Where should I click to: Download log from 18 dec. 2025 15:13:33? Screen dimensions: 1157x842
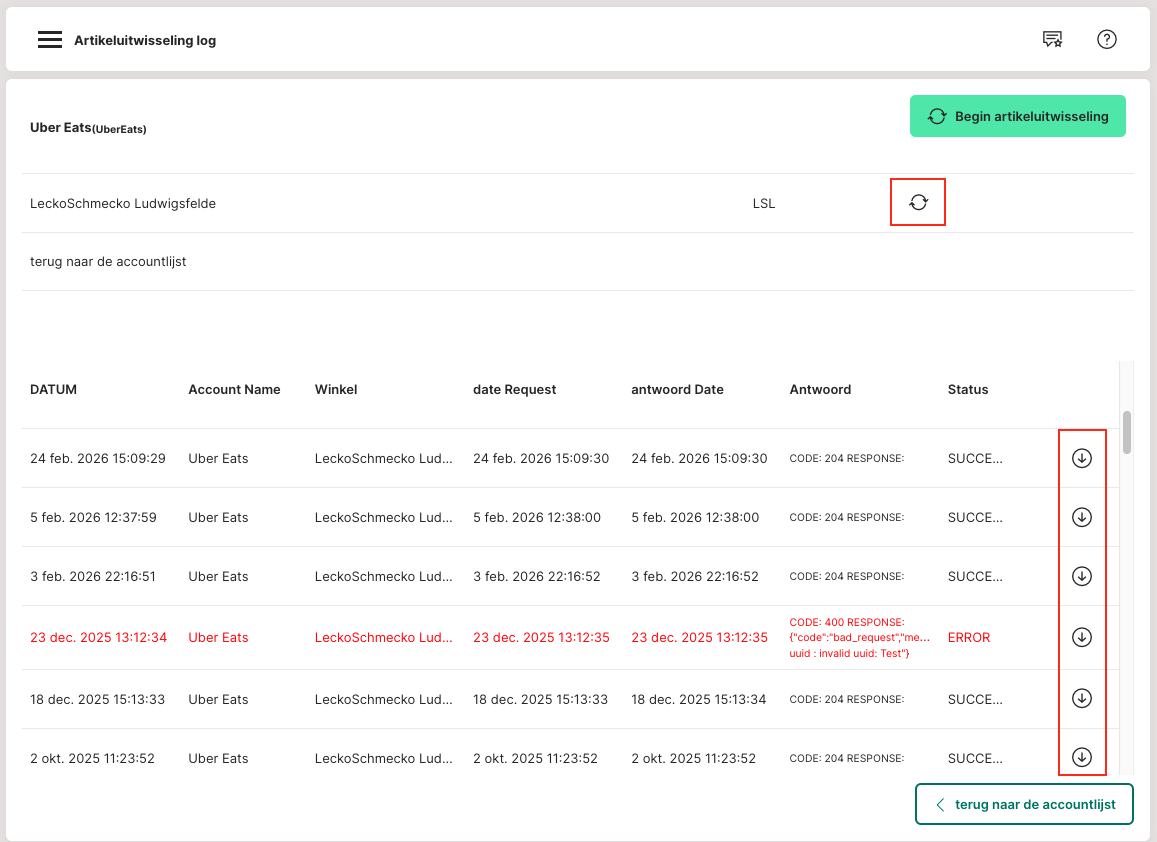(1081, 698)
